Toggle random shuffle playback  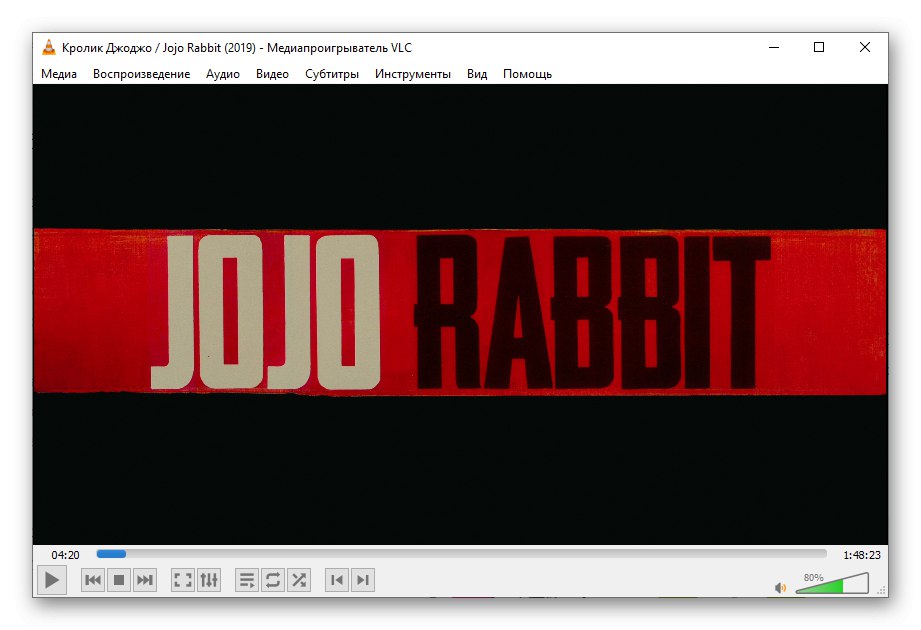[x=298, y=580]
